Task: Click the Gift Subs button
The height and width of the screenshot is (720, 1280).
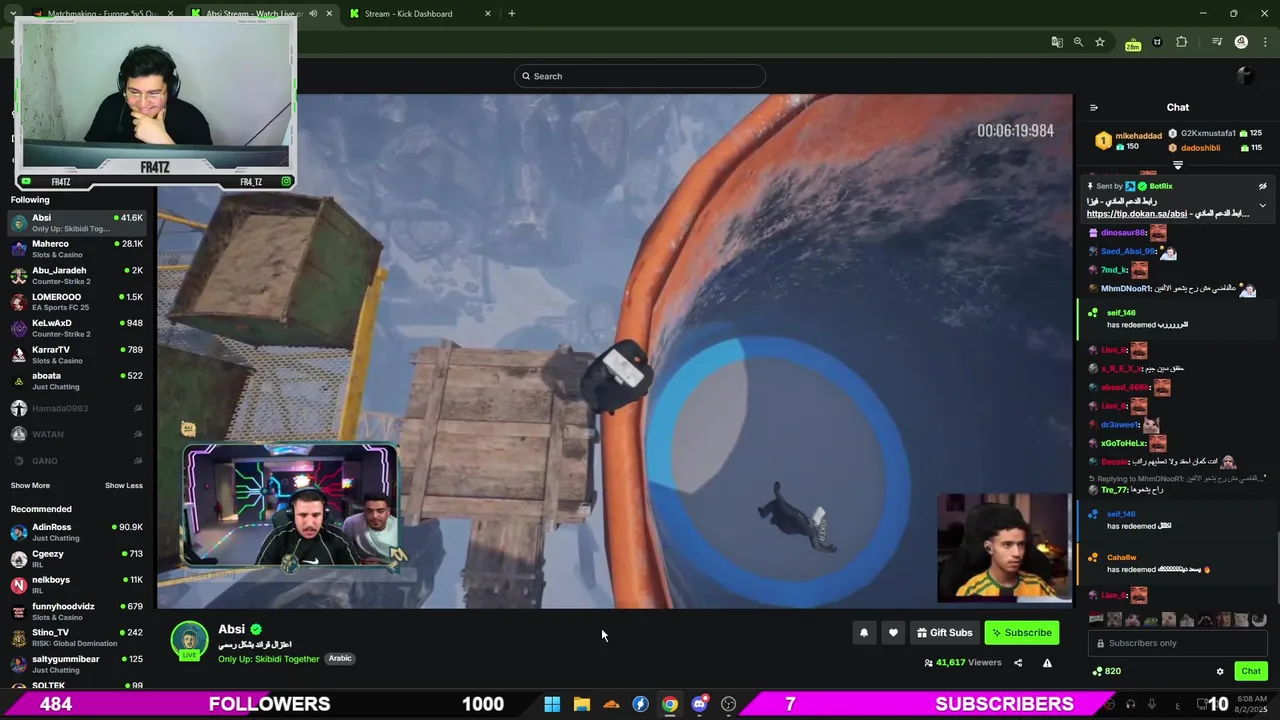Action: tap(945, 632)
